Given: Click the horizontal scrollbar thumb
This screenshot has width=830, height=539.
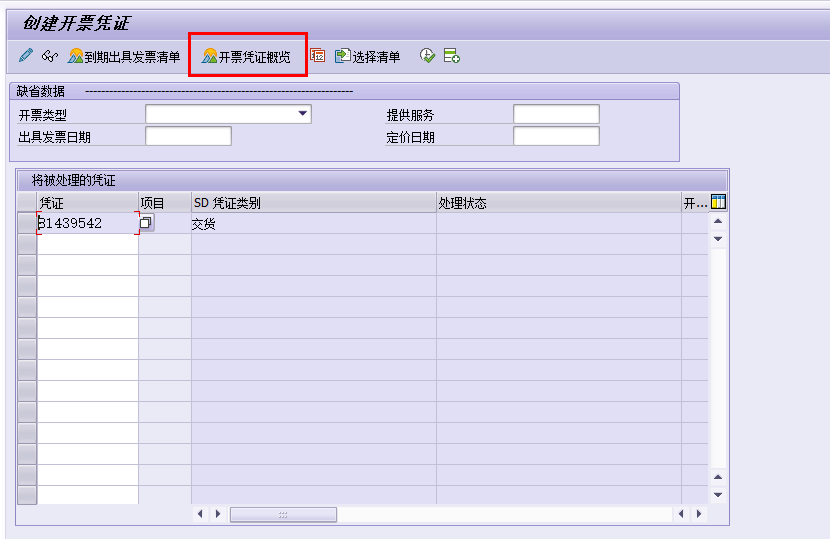Looking at the screenshot, I should pos(283,514).
